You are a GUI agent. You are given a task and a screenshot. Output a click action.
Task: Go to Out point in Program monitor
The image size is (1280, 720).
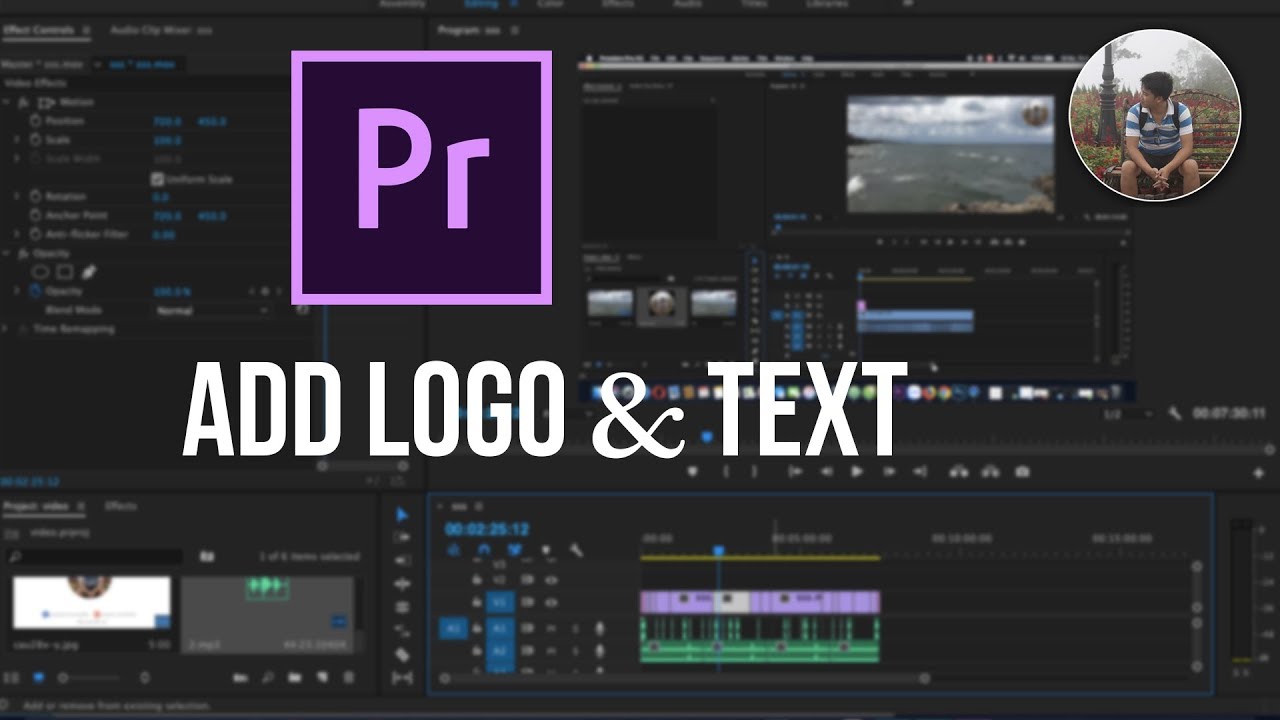[920, 471]
